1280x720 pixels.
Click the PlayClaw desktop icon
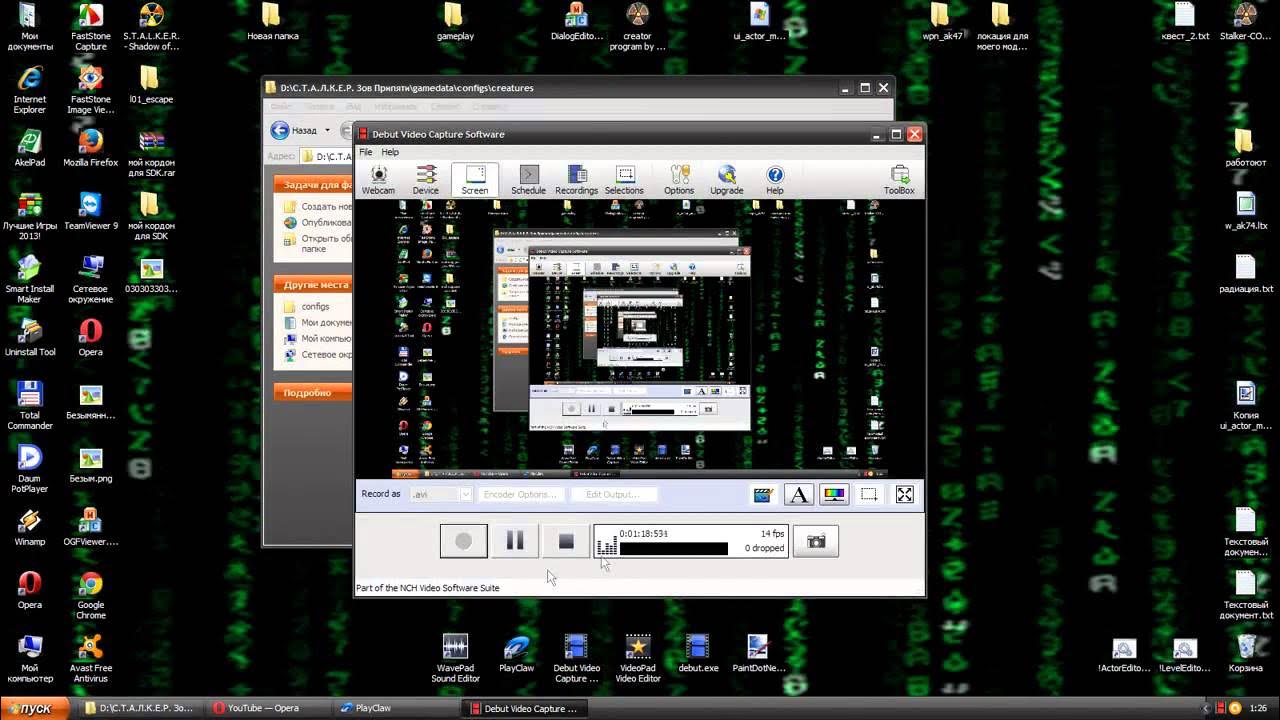(x=517, y=653)
